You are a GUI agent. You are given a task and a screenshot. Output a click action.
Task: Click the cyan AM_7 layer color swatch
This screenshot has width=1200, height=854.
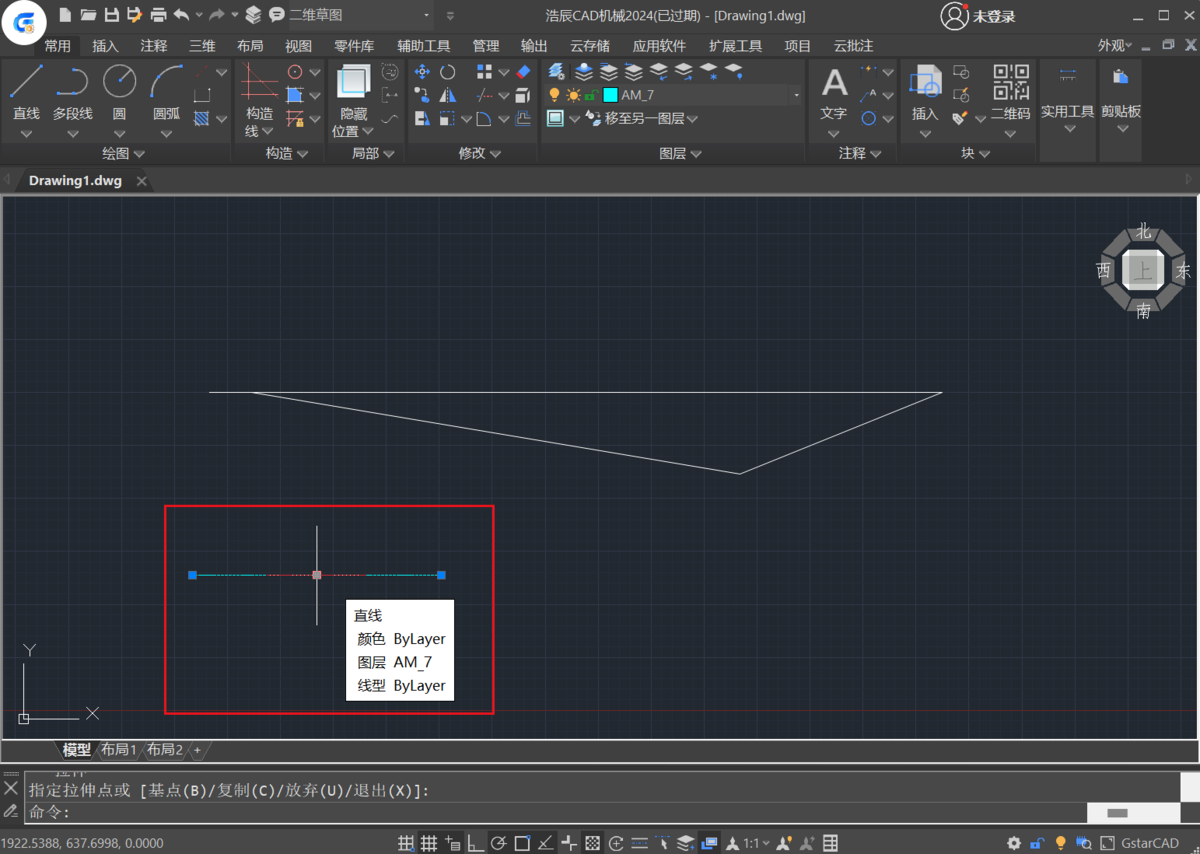click(610, 96)
